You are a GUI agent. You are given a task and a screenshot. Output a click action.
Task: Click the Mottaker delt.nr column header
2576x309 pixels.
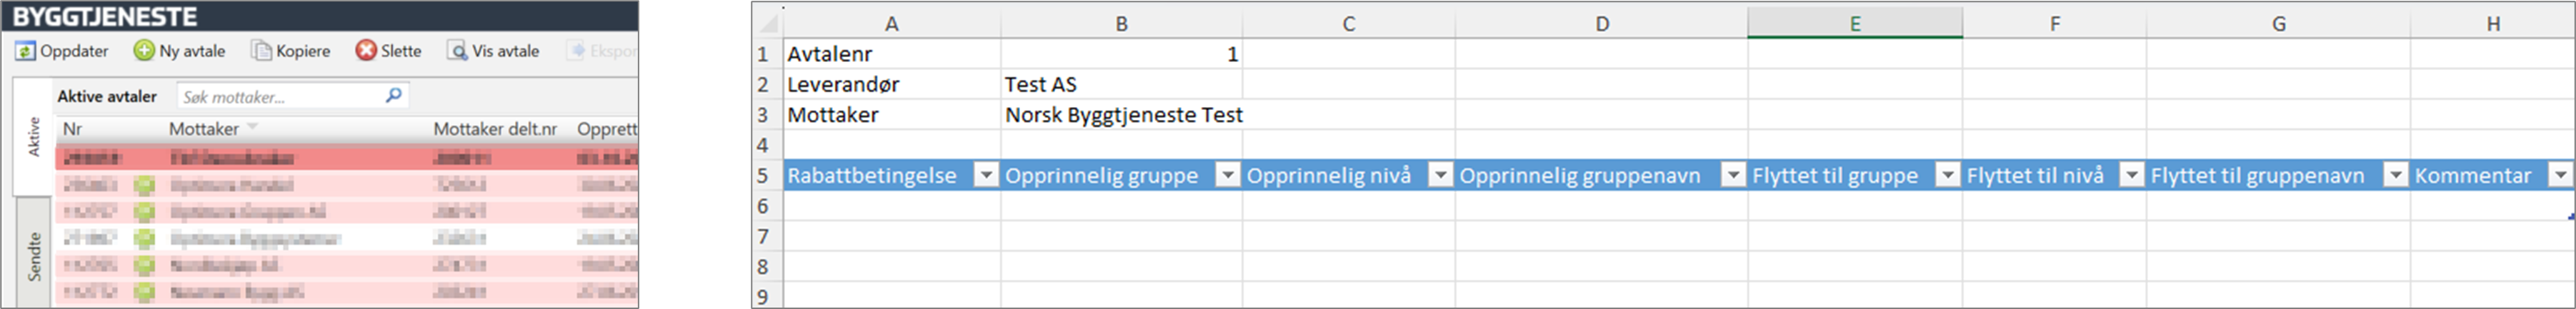pyautogui.click(x=495, y=129)
